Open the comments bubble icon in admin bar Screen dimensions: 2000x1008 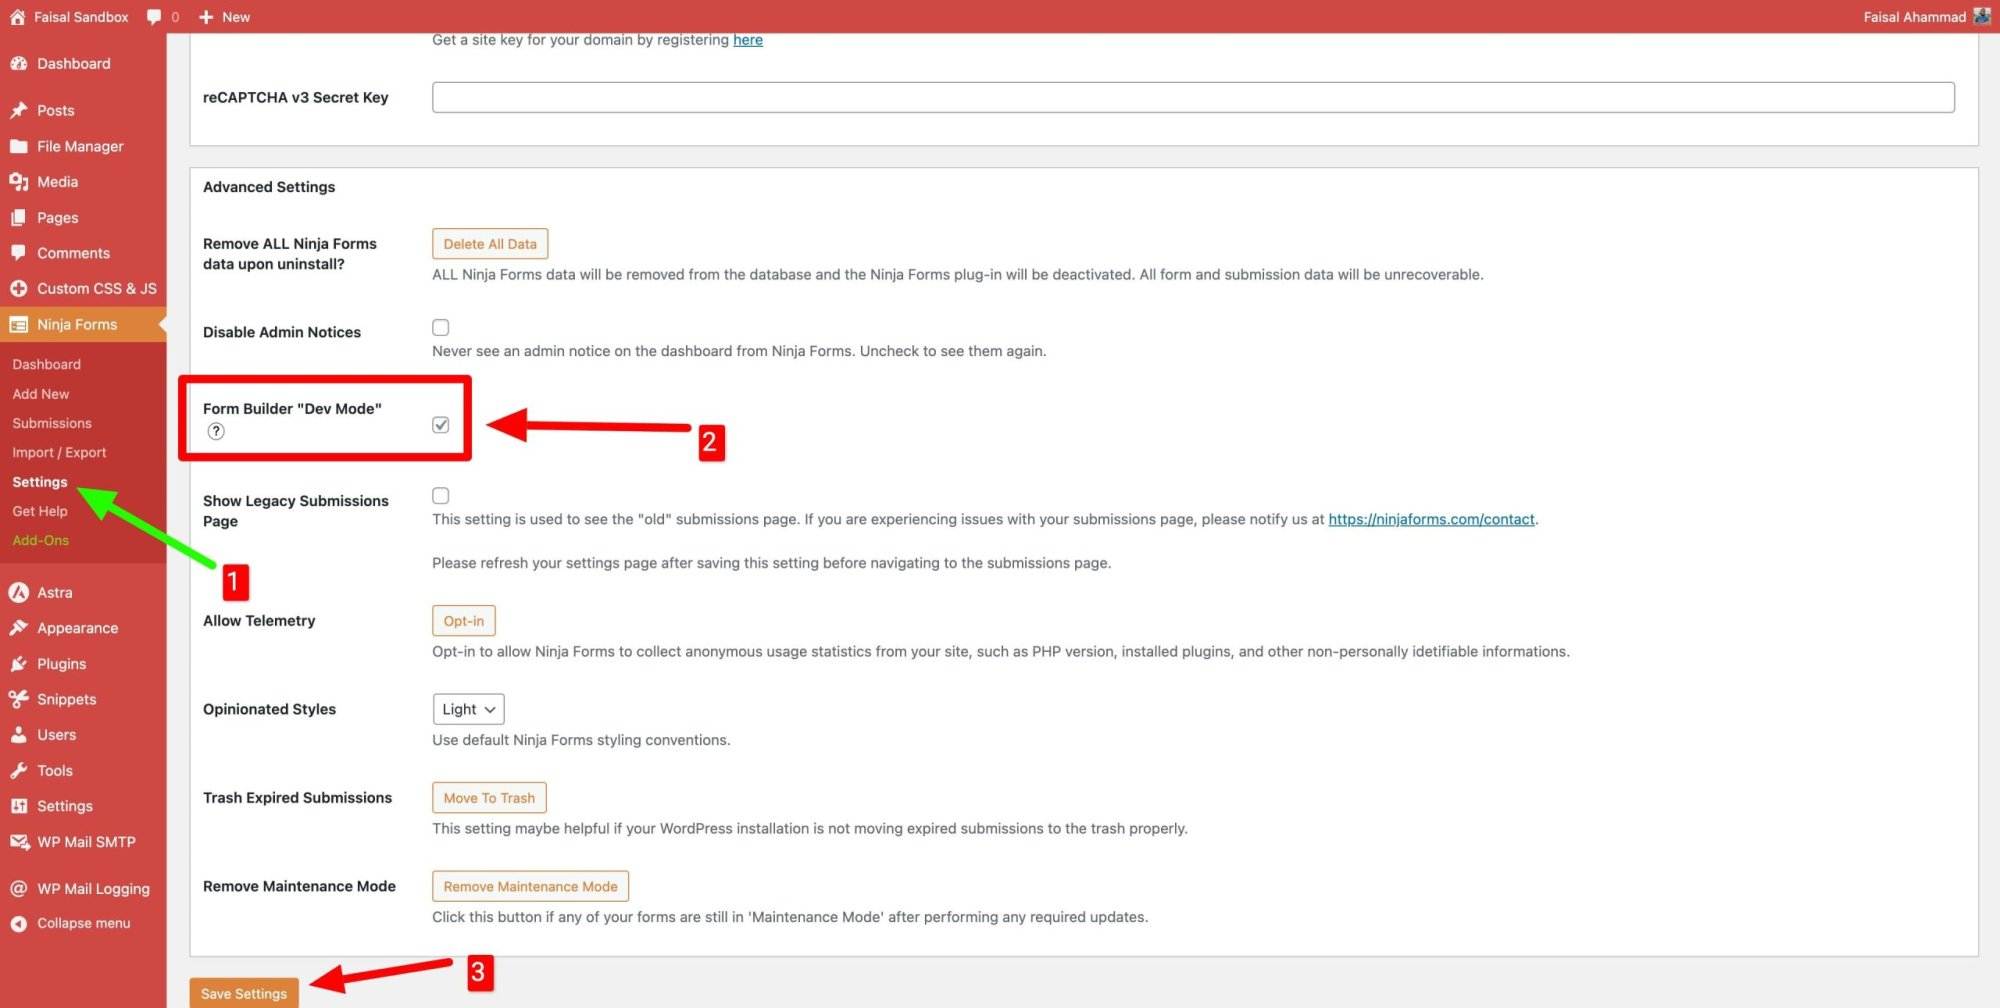click(x=154, y=17)
